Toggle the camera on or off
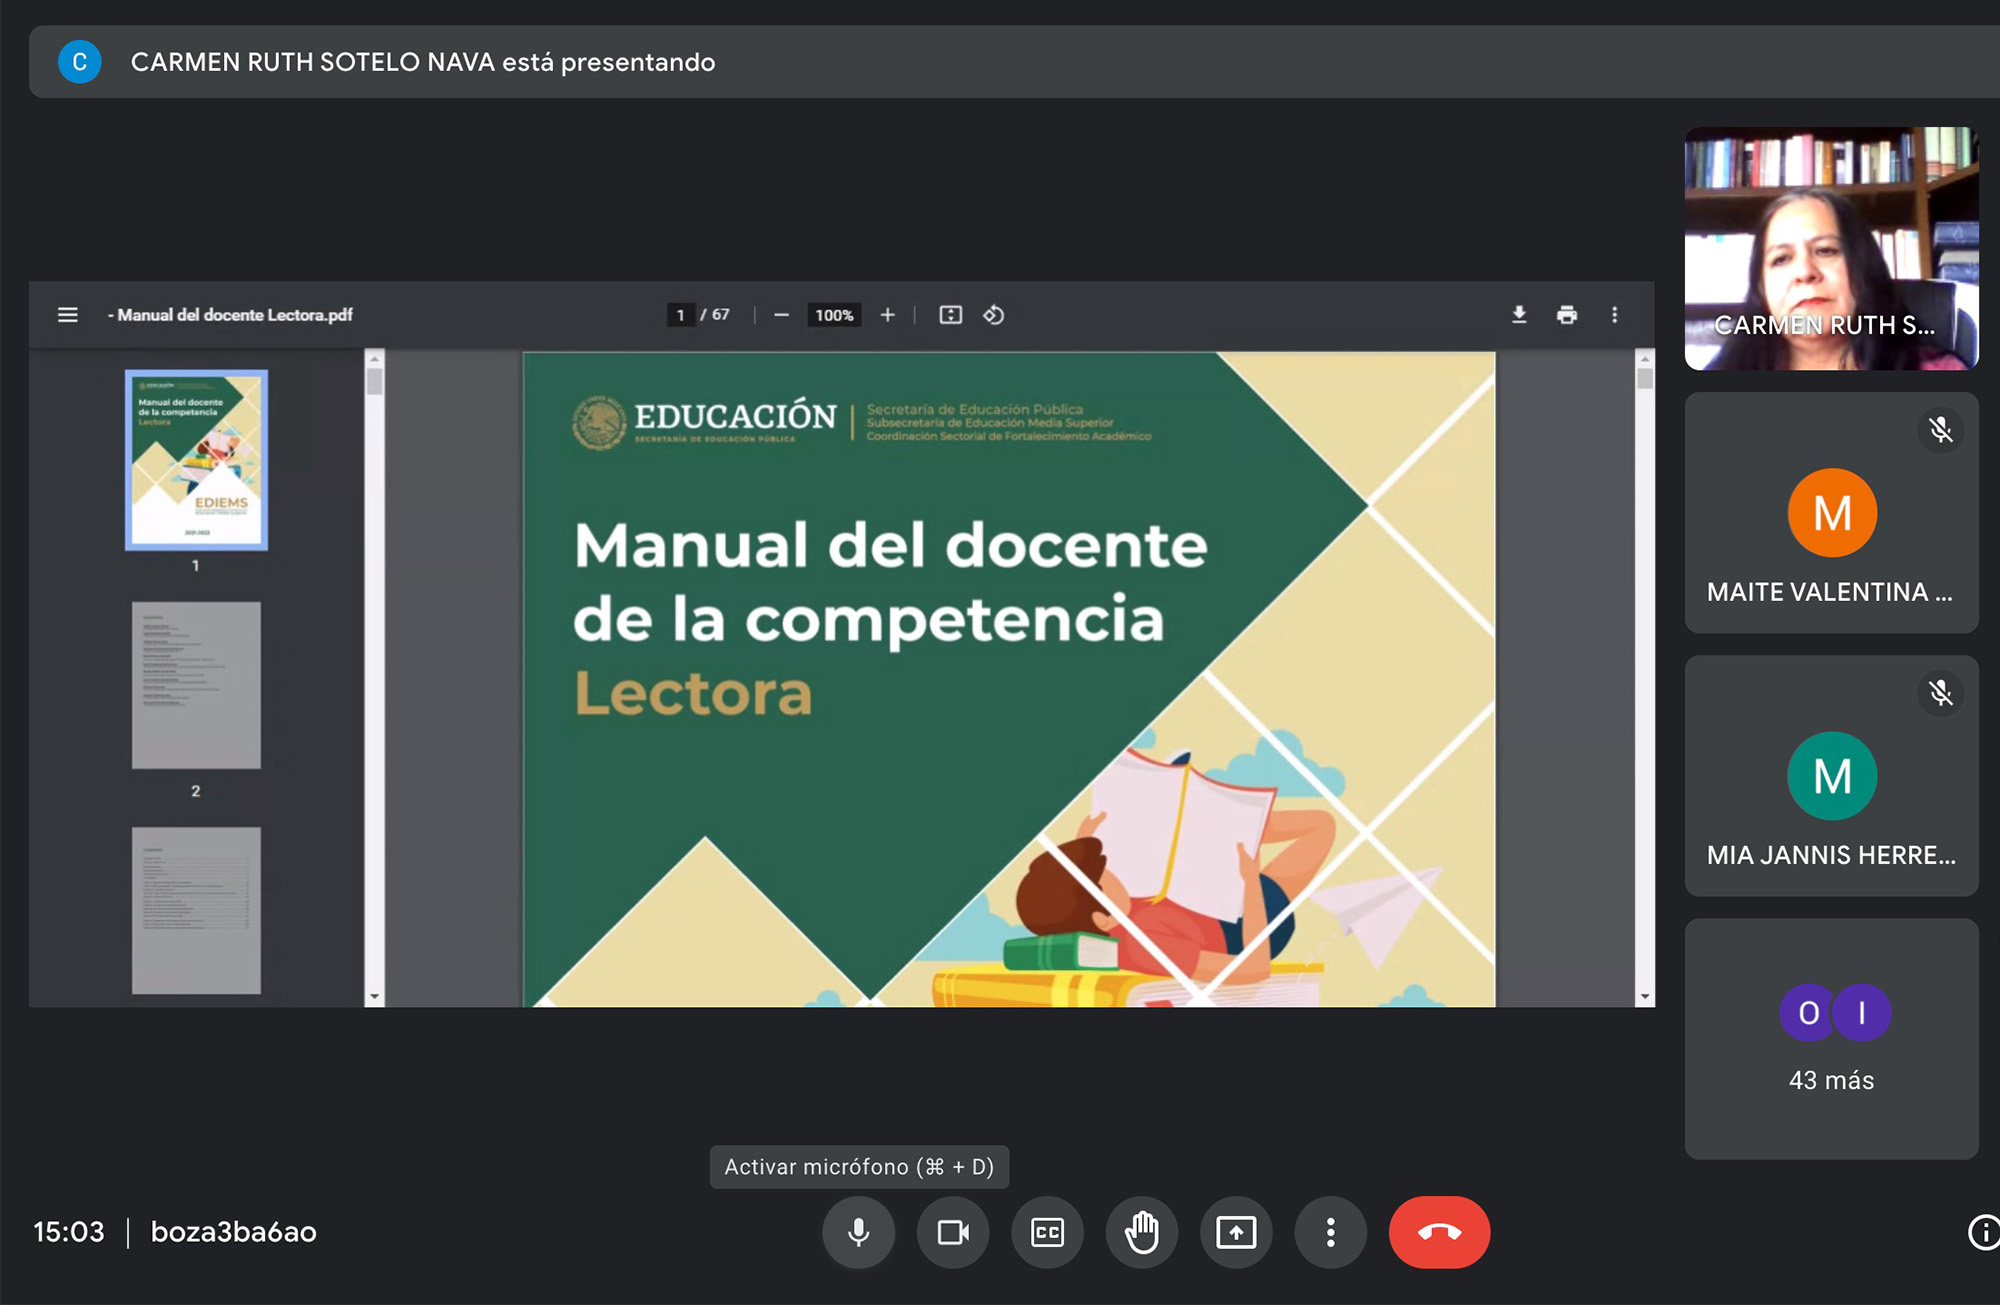Image resolution: width=2000 pixels, height=1305 pixels. (952, 1232)
